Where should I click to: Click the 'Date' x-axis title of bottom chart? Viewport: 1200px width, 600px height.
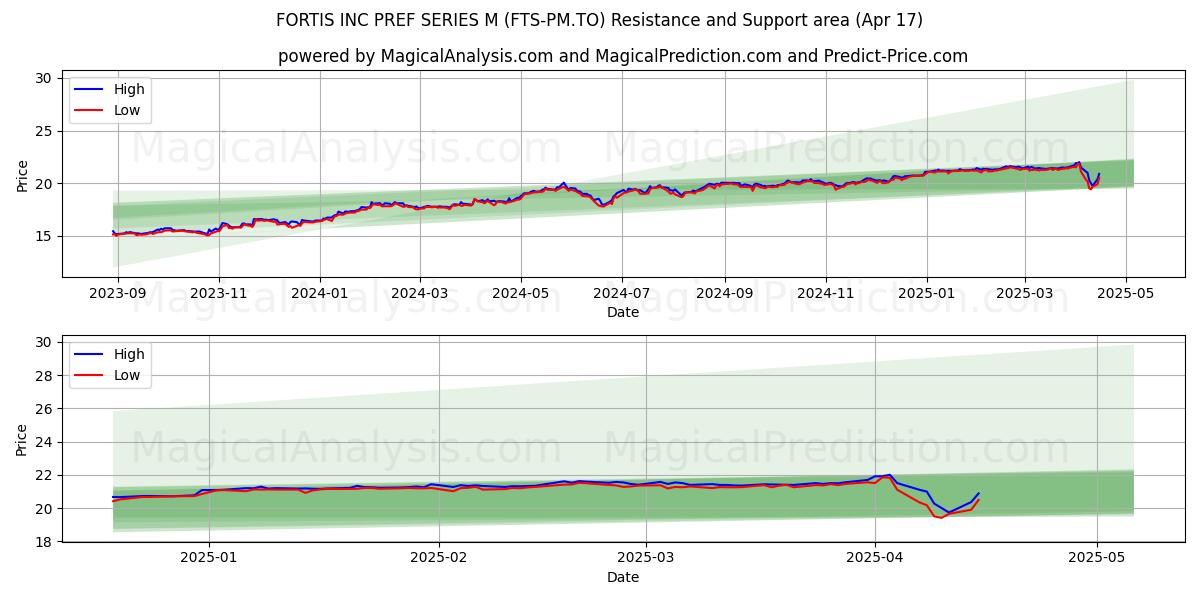(x=623, y=577)
